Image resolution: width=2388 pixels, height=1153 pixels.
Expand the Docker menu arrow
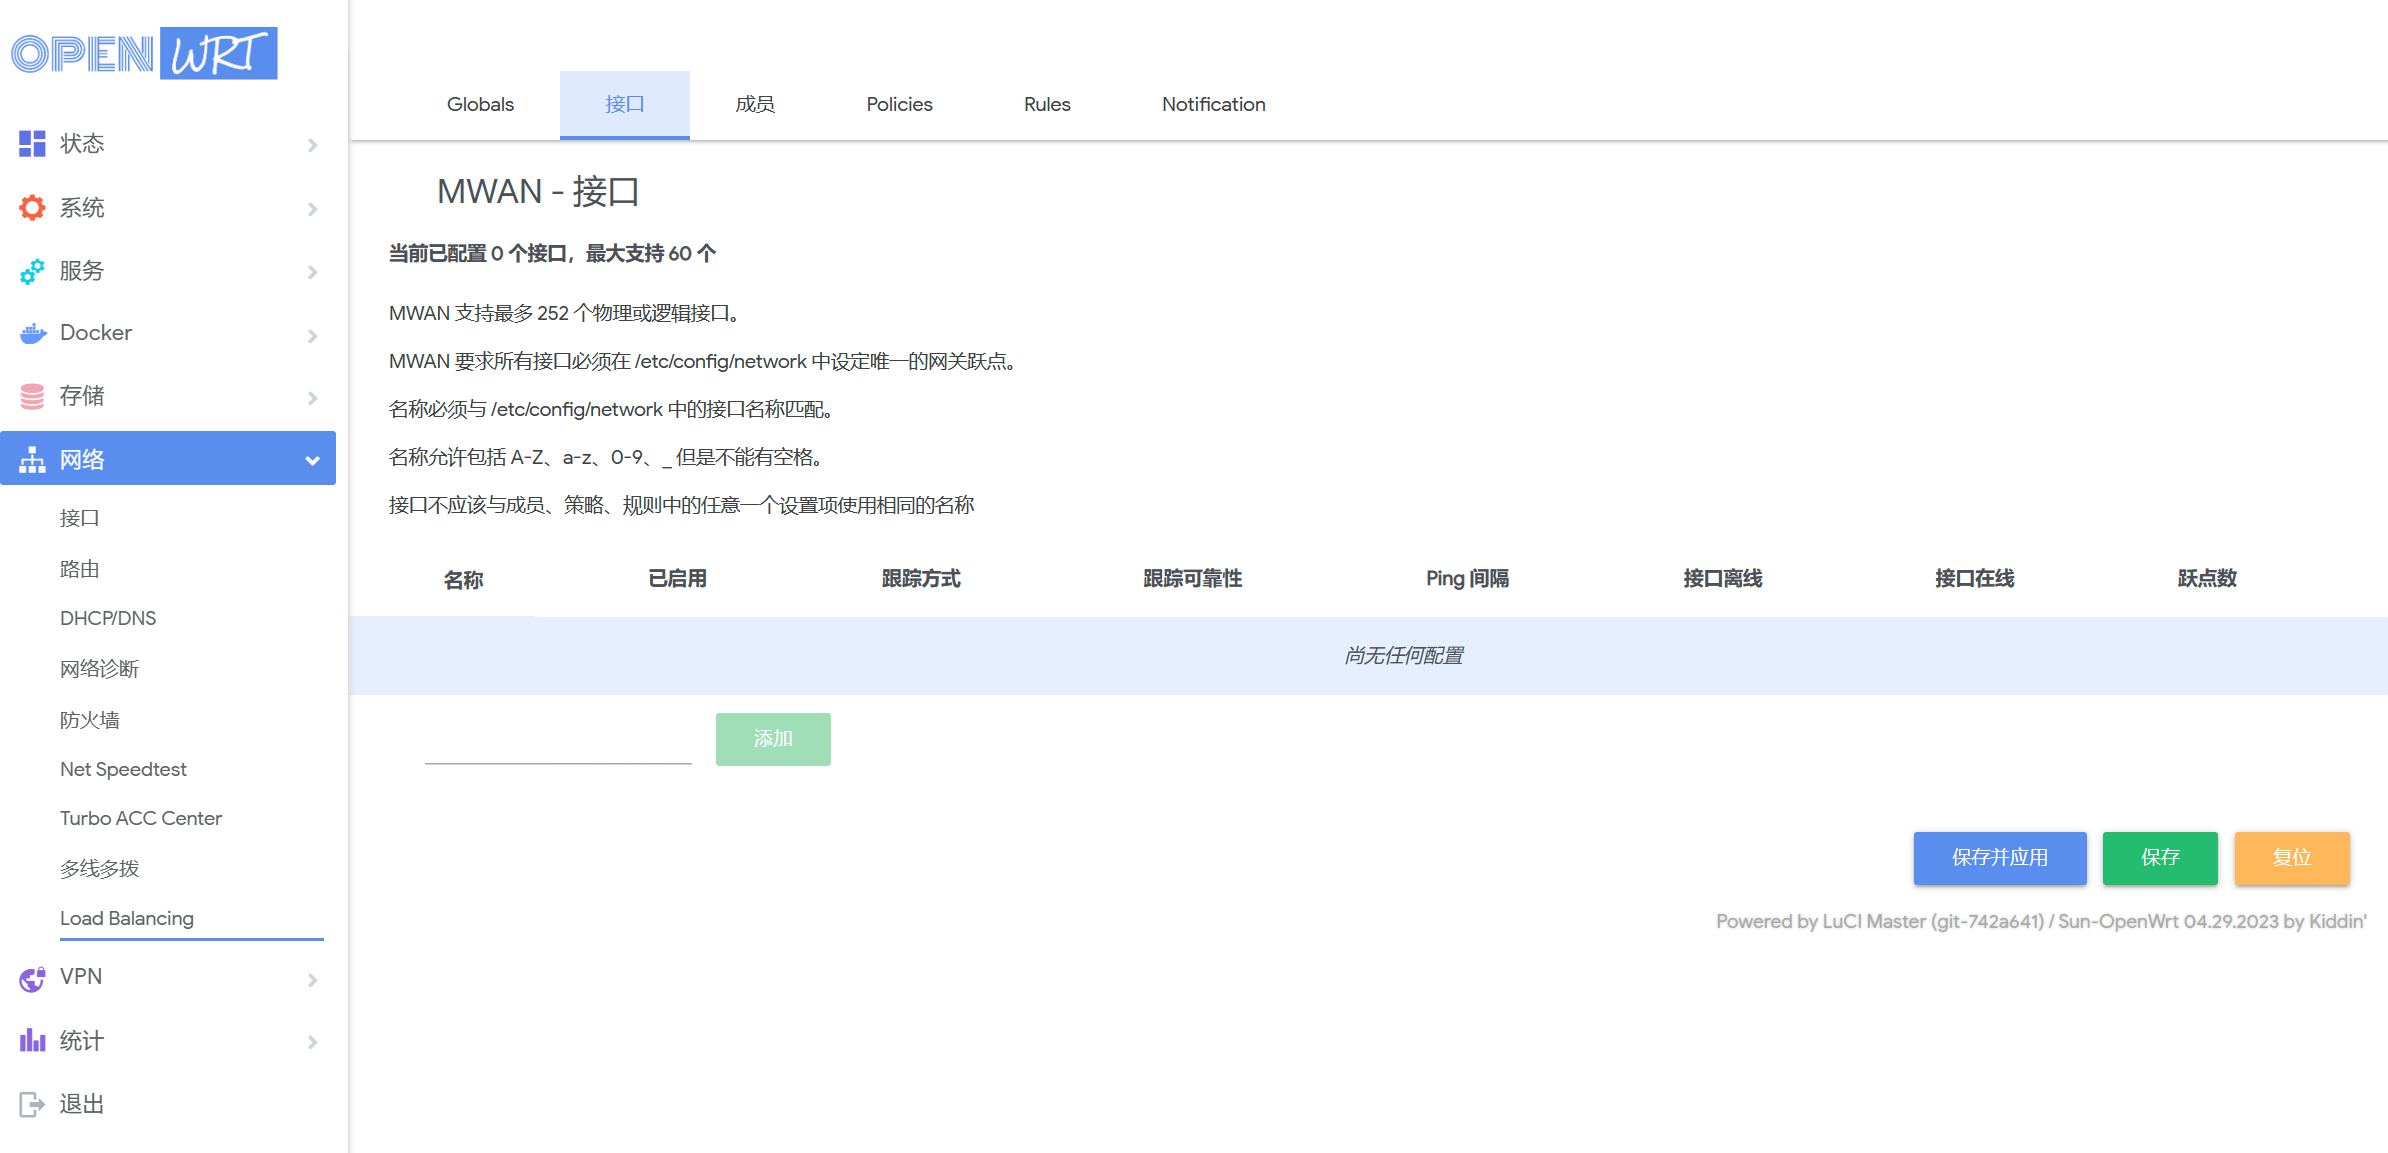tap(312, 335)
